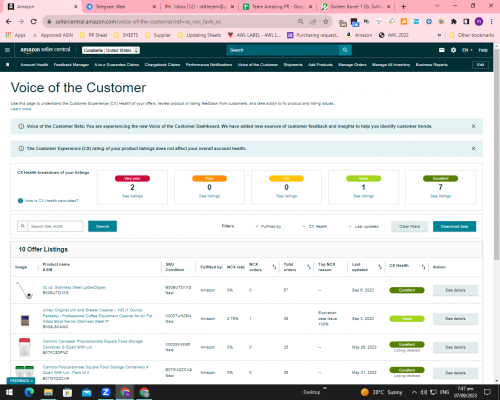Open Windows Start menu

(x=9, y=392)
